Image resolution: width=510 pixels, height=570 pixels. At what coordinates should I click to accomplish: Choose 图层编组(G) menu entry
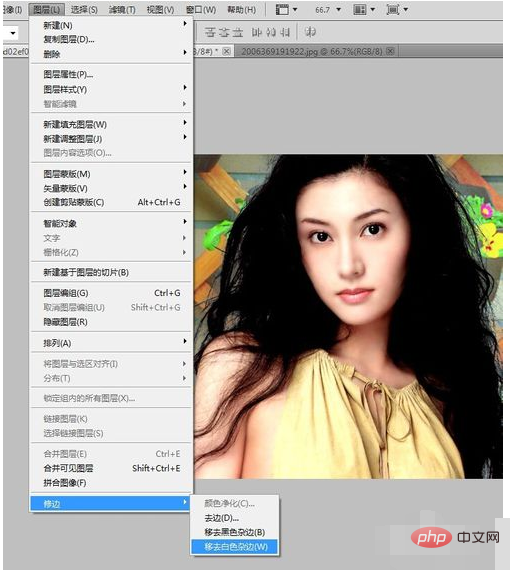pos(111,293)
